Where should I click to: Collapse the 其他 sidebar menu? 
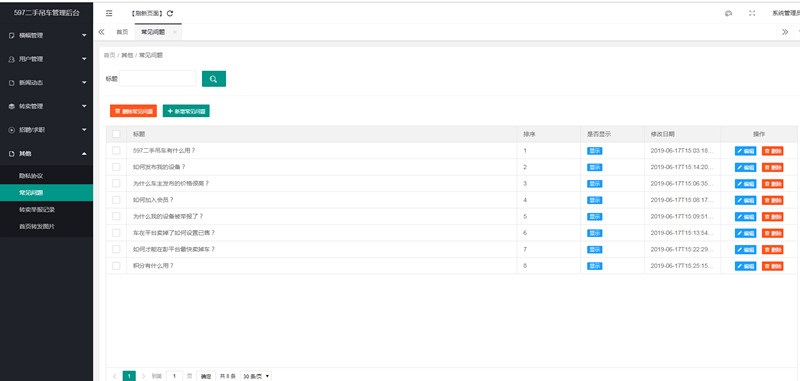point(46,154)
